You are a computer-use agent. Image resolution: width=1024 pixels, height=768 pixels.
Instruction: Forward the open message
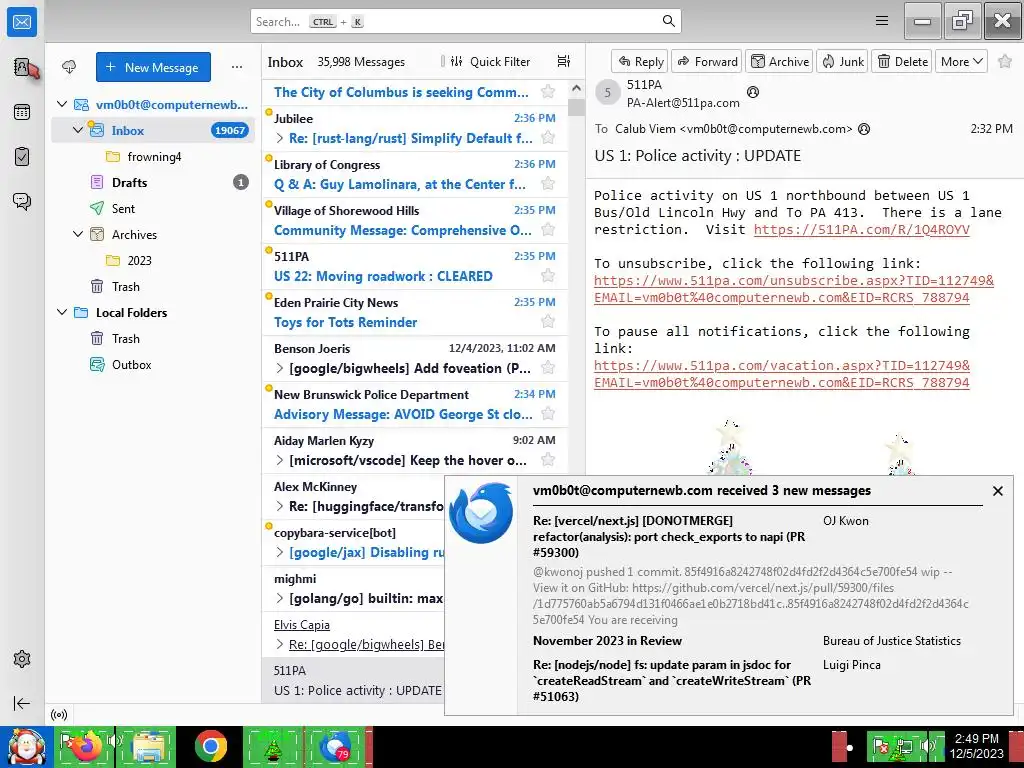(x=707, y=61)
